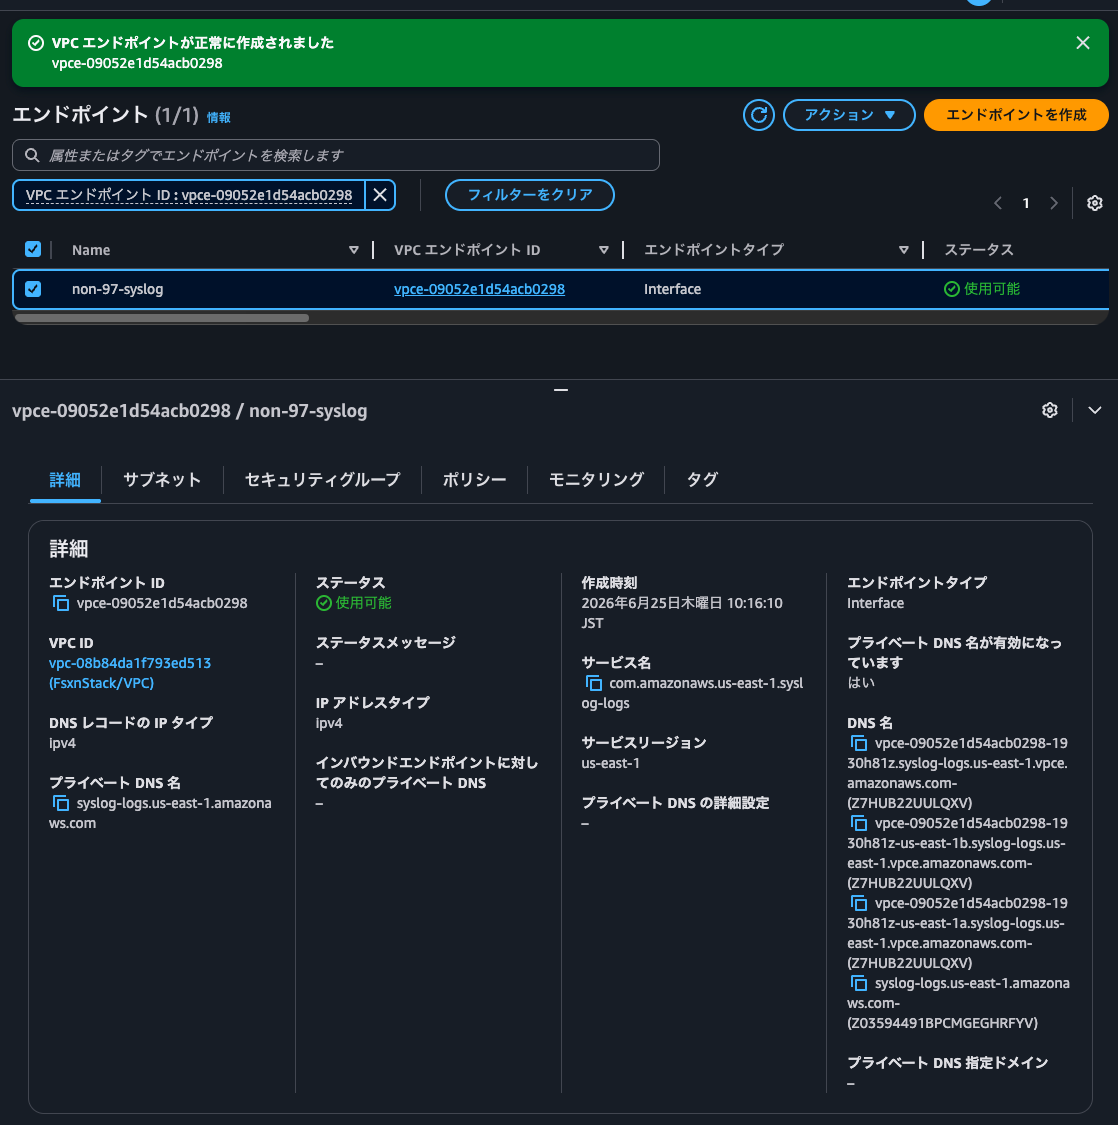Screen dimensions: 1118x1125
Task: Refresh the endpoints list
Action: coord(758,115)
